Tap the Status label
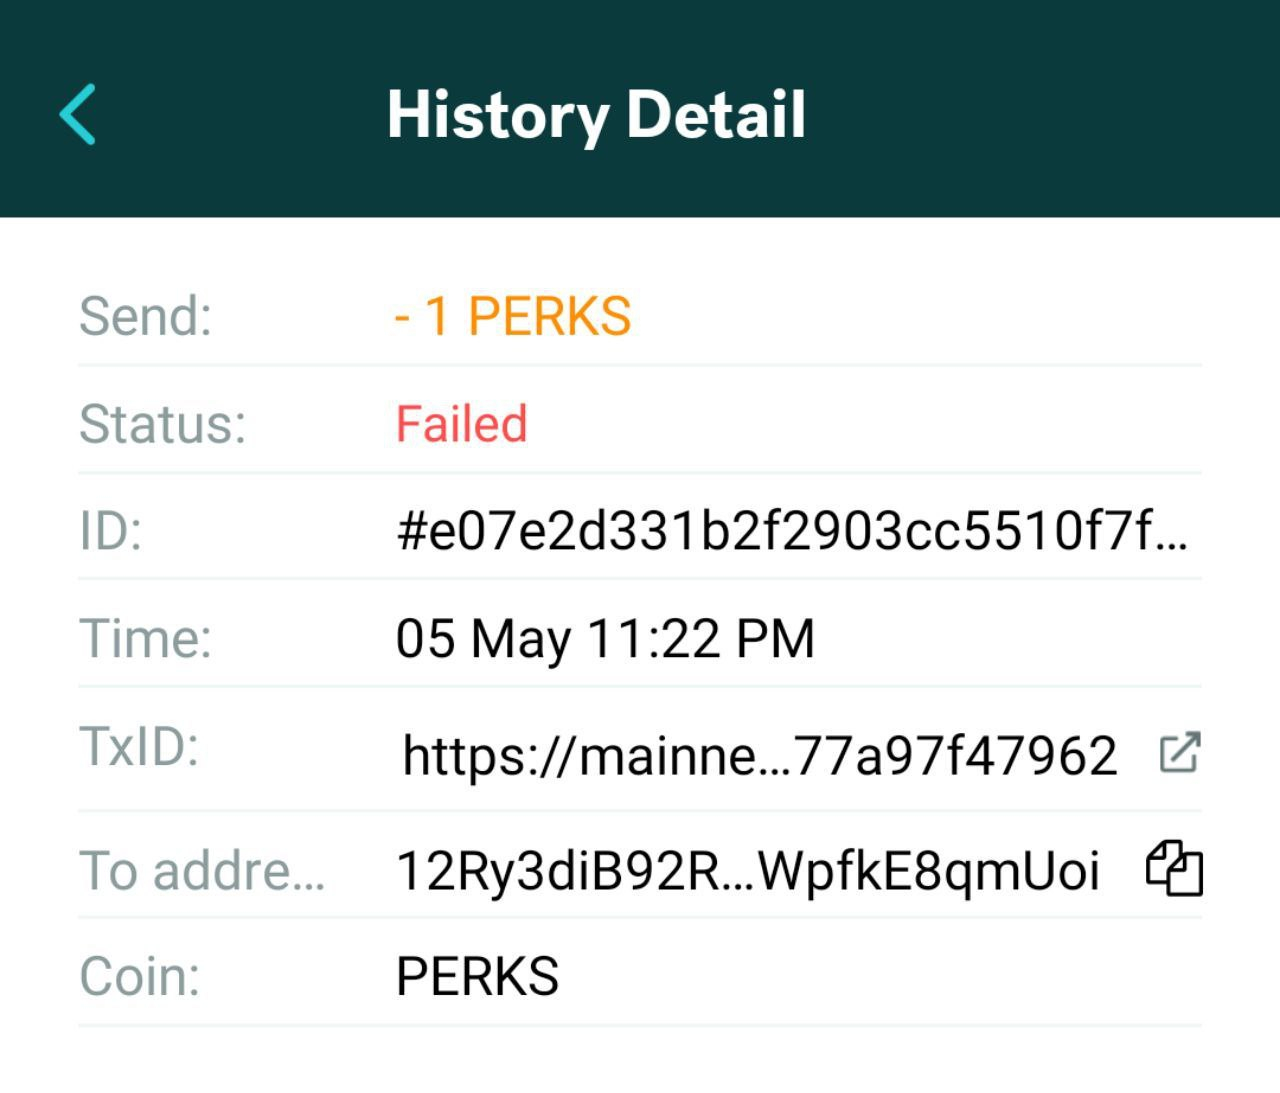This screenshot has height=1093, width=1280. point(162,424)
